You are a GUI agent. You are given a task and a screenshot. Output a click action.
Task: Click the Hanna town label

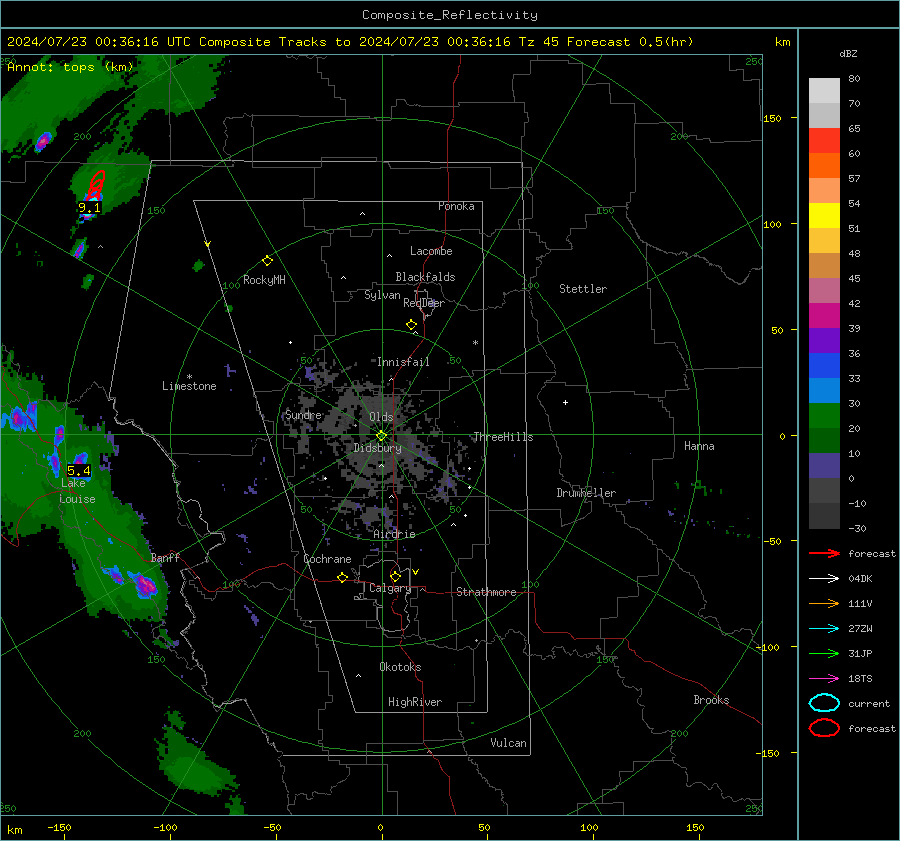coord(699,446)
